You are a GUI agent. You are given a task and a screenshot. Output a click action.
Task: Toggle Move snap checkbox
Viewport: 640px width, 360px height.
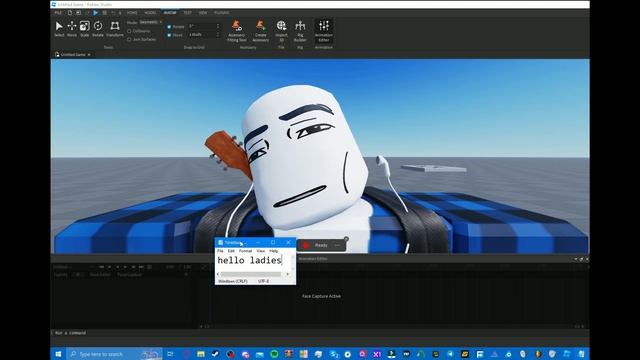click(x=169, y=35)
